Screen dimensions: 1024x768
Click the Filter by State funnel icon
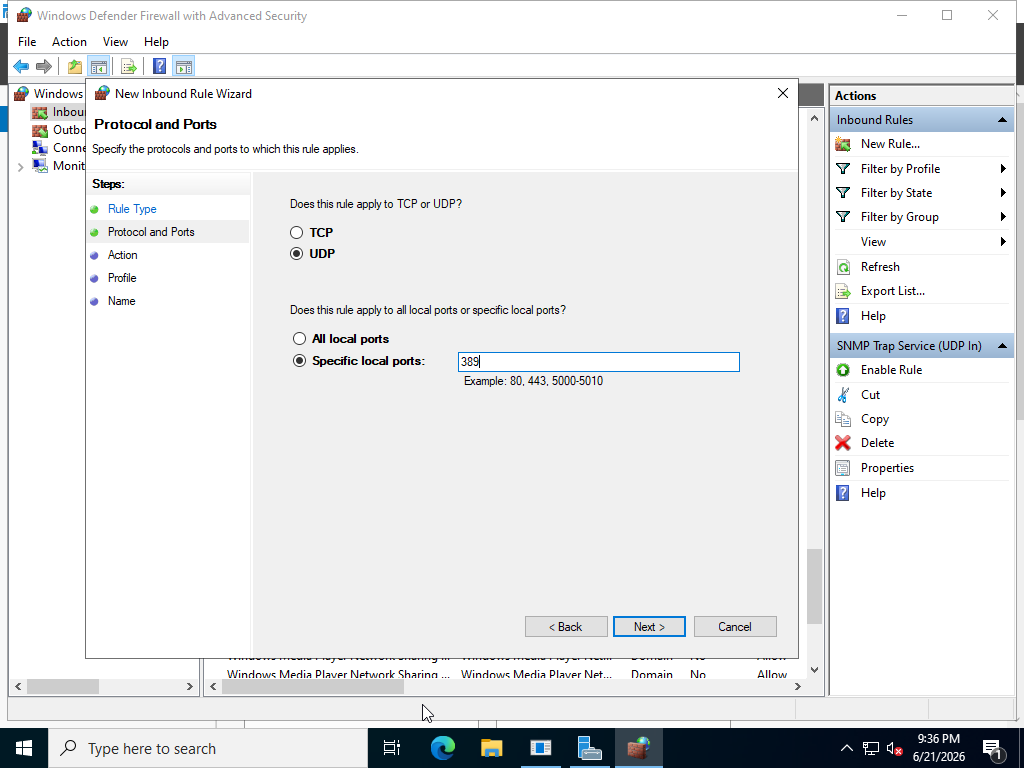coord(843,193)
